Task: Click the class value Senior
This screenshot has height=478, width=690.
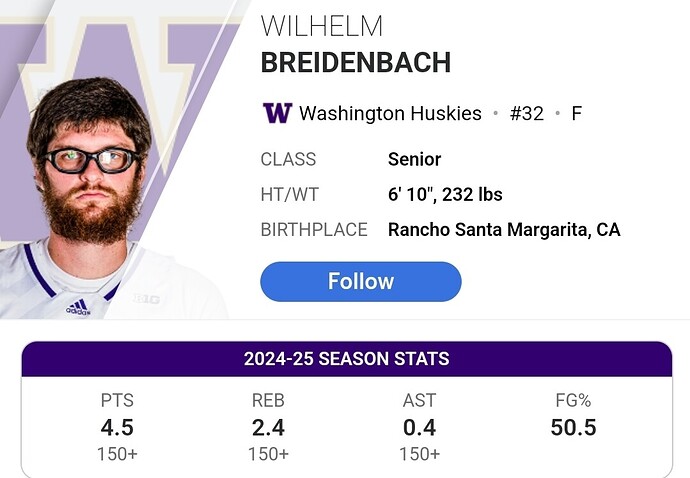Action: tap(414, 159)
